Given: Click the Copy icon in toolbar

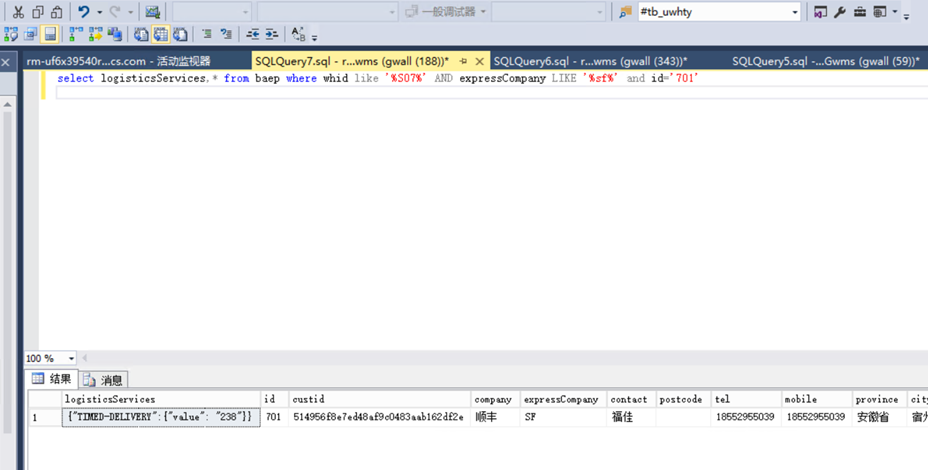Looking at the screenshot, I should point(38,12).
